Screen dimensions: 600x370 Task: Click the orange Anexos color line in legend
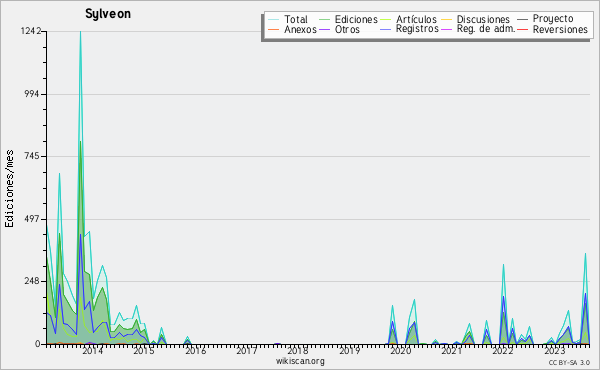click(x=273, y=29)
